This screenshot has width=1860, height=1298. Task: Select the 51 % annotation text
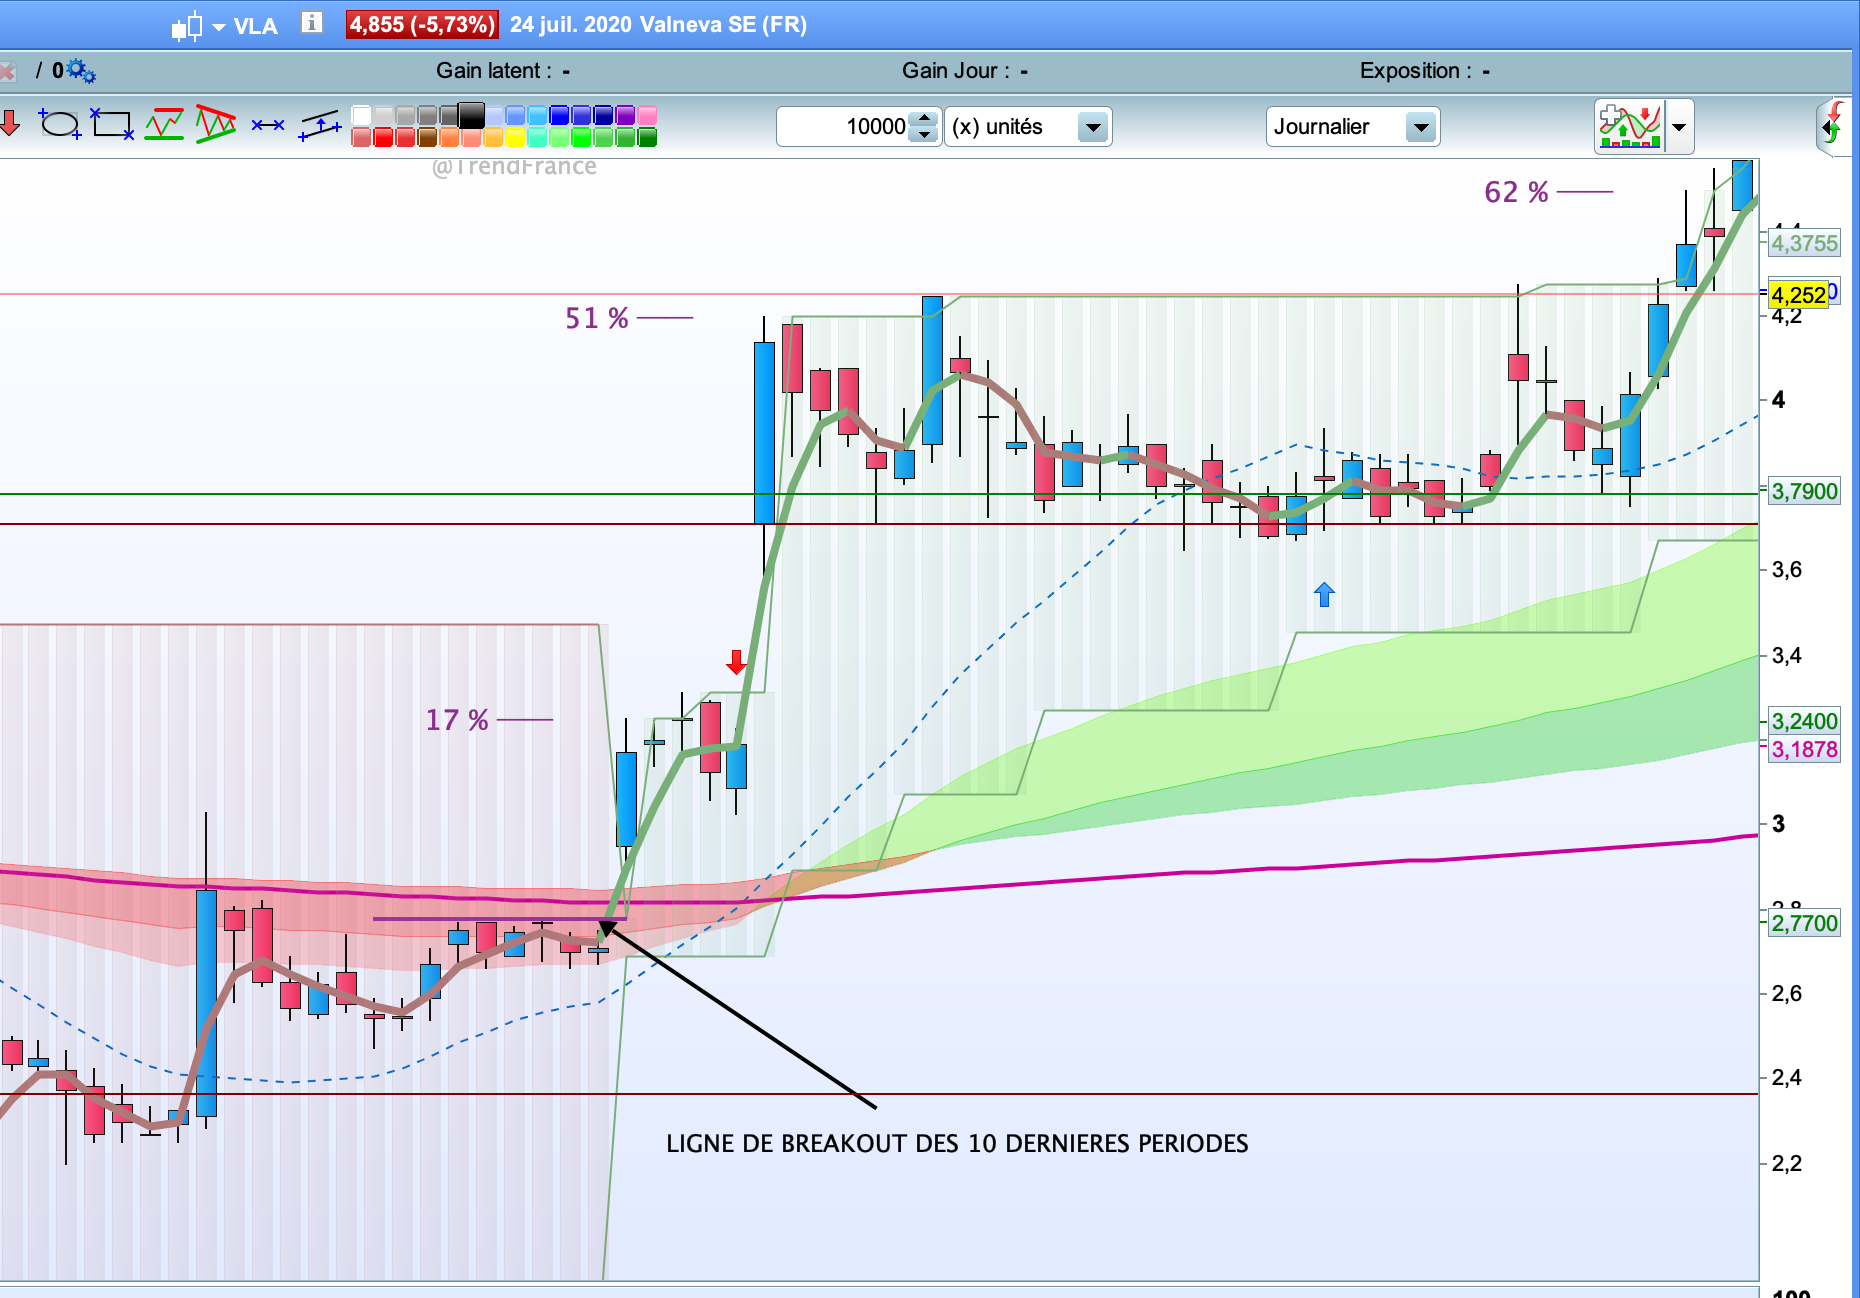(x=597, y=318)
